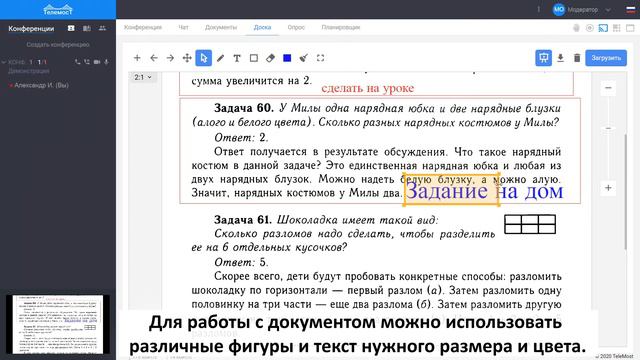Open the Планировщик tab
The image size is (640, 360).
[341, 27]
